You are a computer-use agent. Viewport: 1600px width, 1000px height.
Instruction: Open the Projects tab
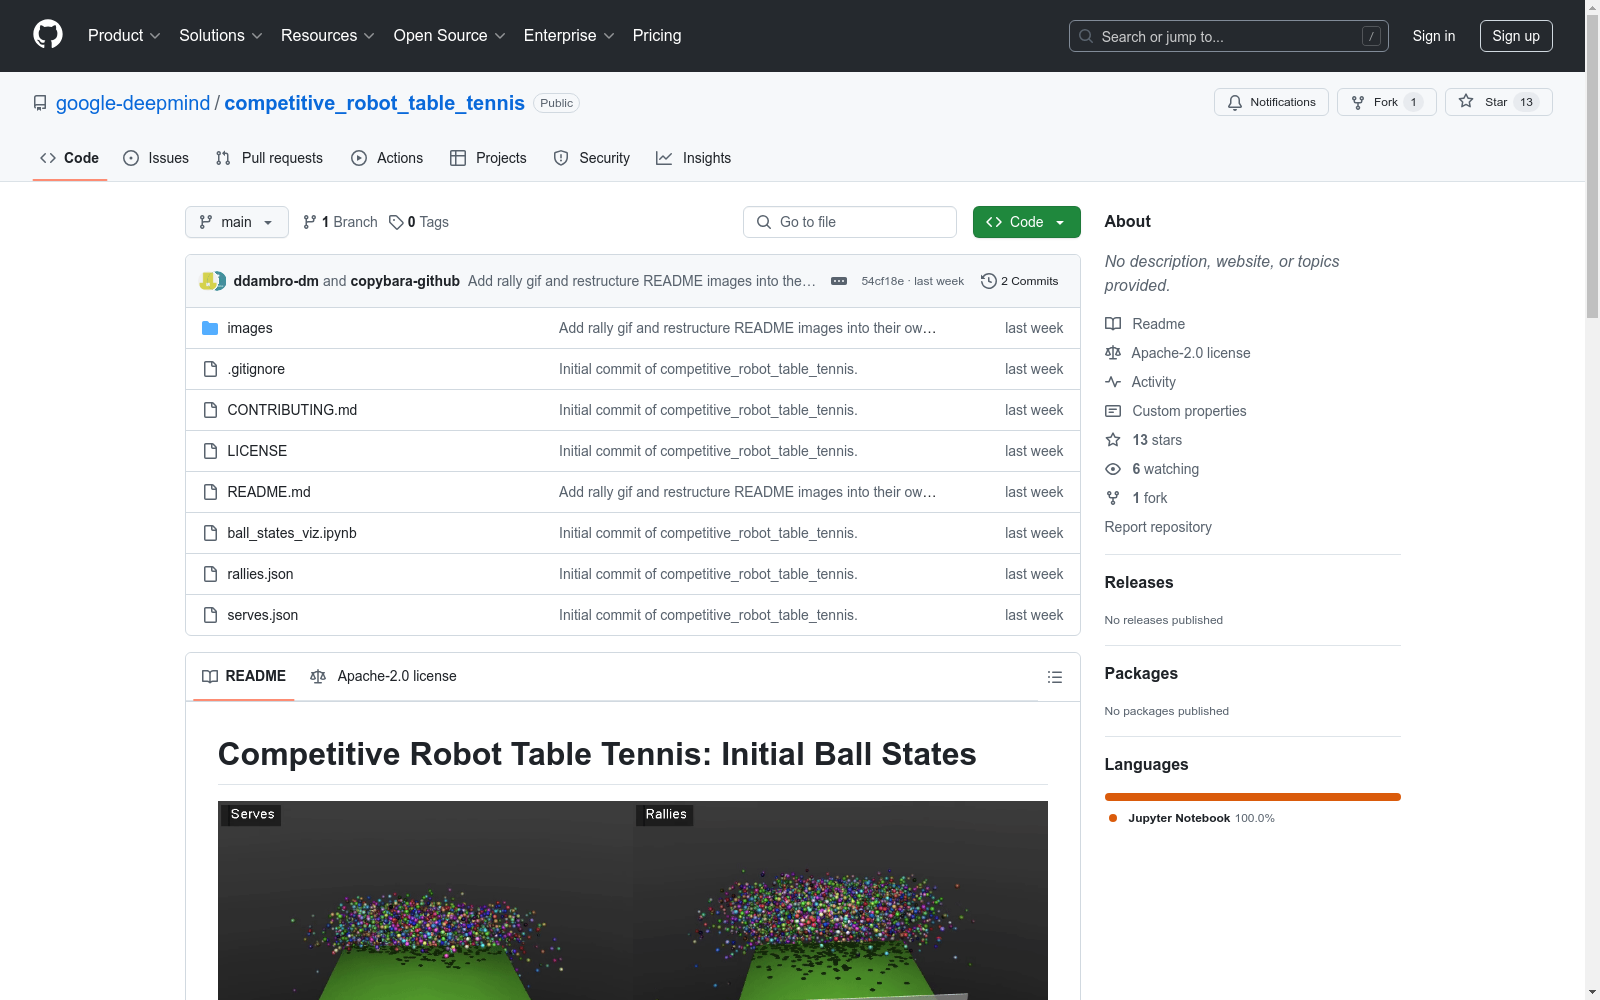488,158
